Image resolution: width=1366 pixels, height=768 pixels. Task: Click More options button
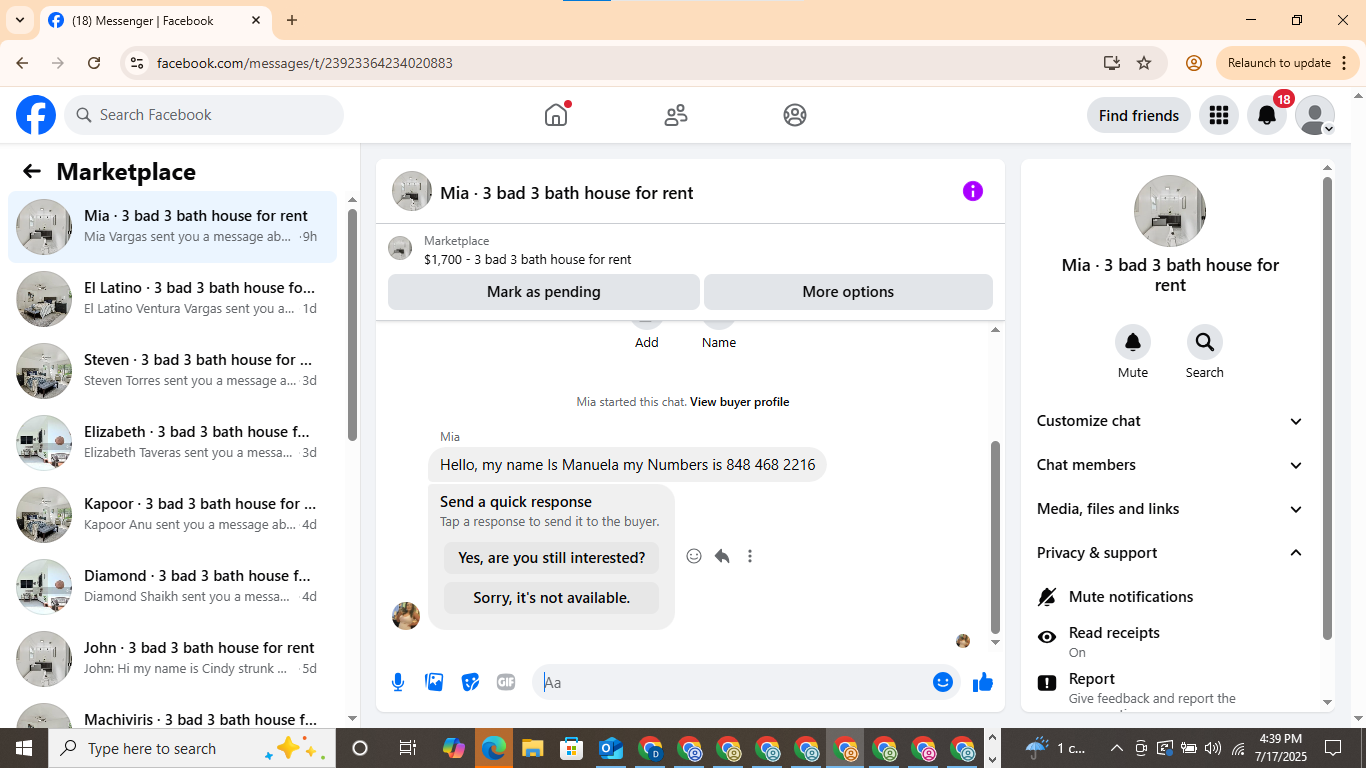[x=848, y=292]
